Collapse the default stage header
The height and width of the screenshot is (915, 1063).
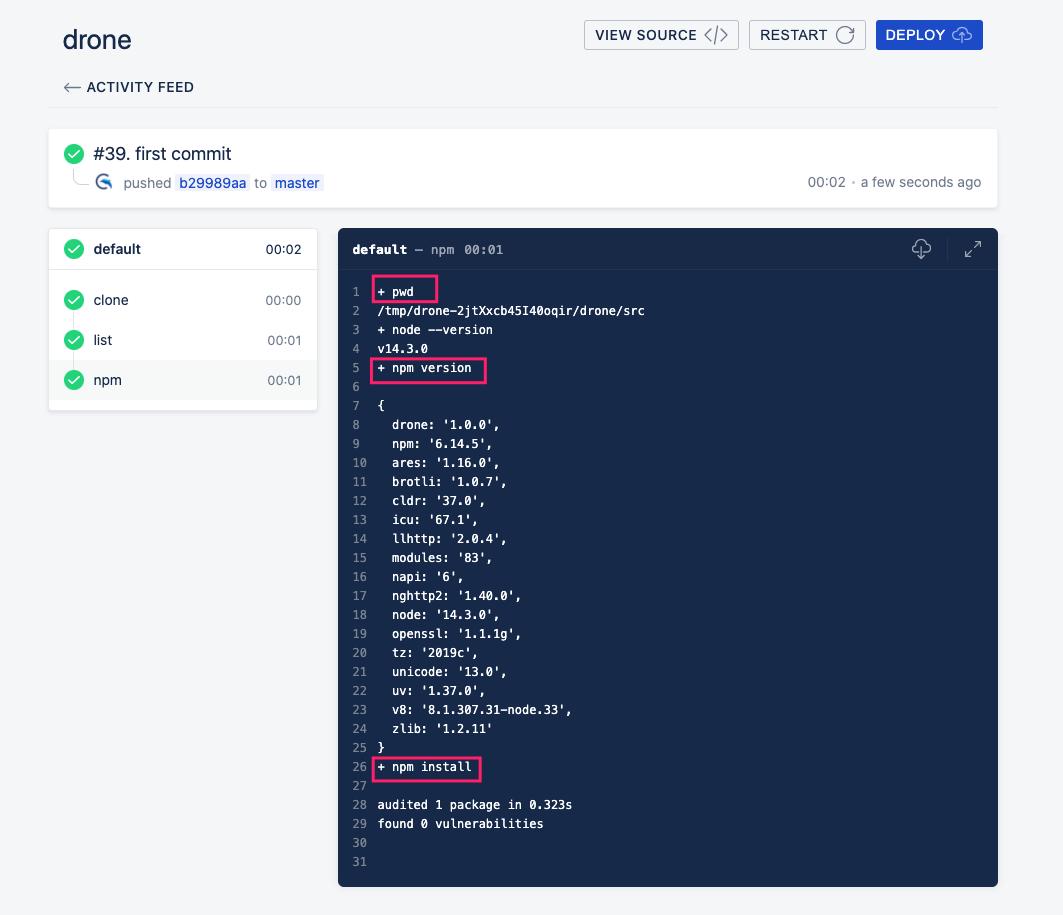tap(183, 249)
